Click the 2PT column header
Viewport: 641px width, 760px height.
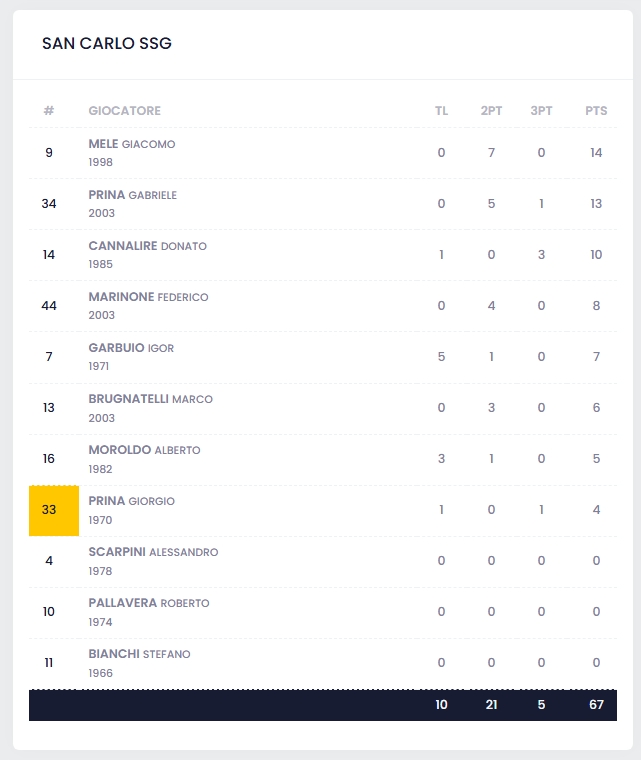coord(491,111)
